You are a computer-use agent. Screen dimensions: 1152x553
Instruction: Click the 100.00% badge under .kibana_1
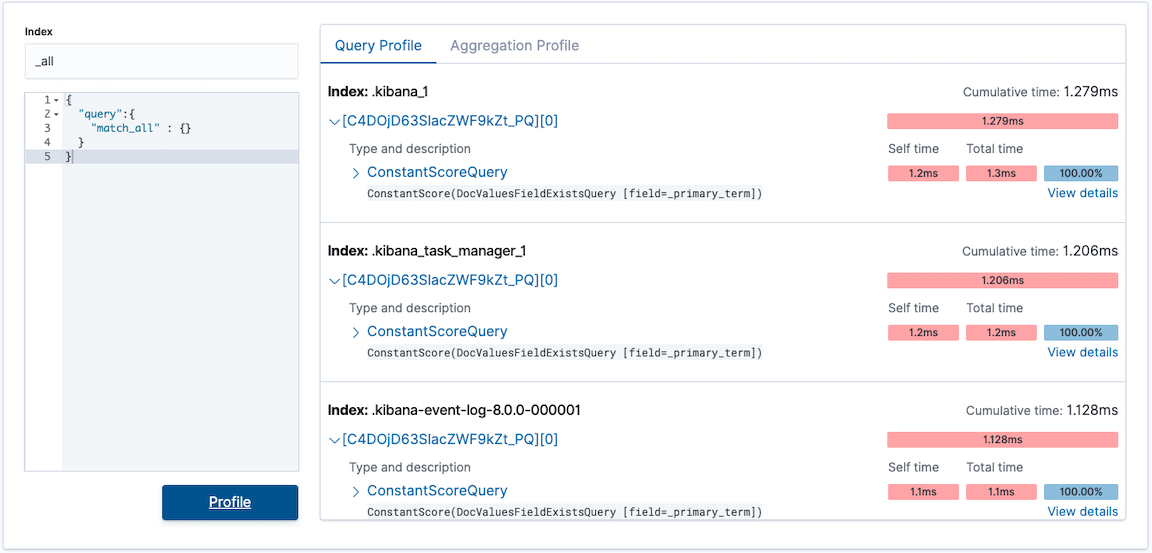tap(1080, 173)
